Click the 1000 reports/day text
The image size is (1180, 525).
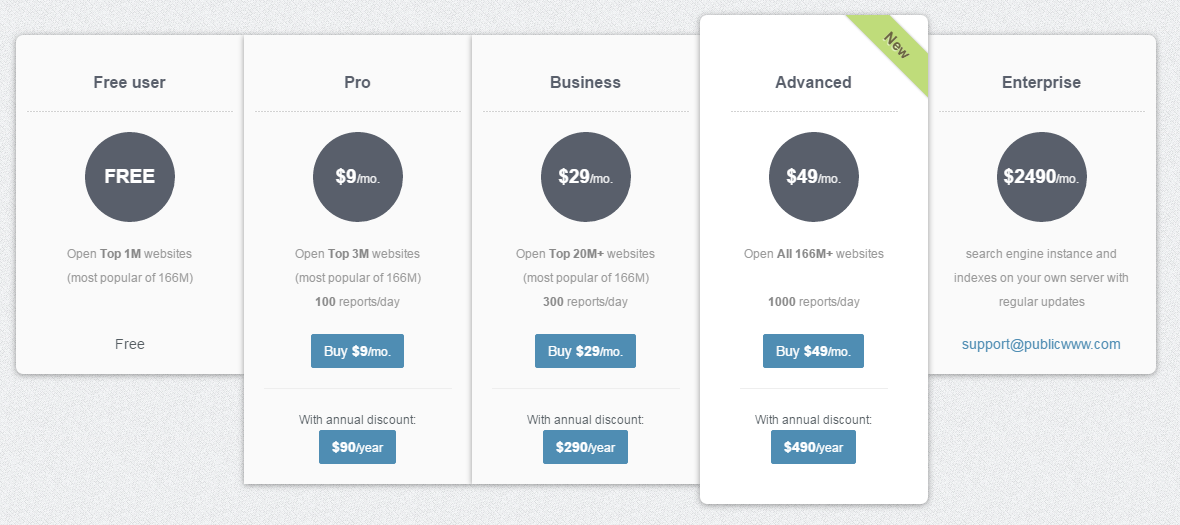click(814, 302)
